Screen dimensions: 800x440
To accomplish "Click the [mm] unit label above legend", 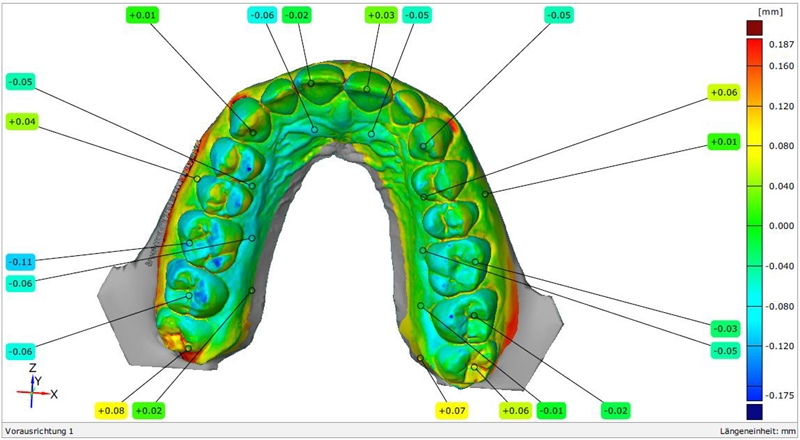I will [768, 10].
